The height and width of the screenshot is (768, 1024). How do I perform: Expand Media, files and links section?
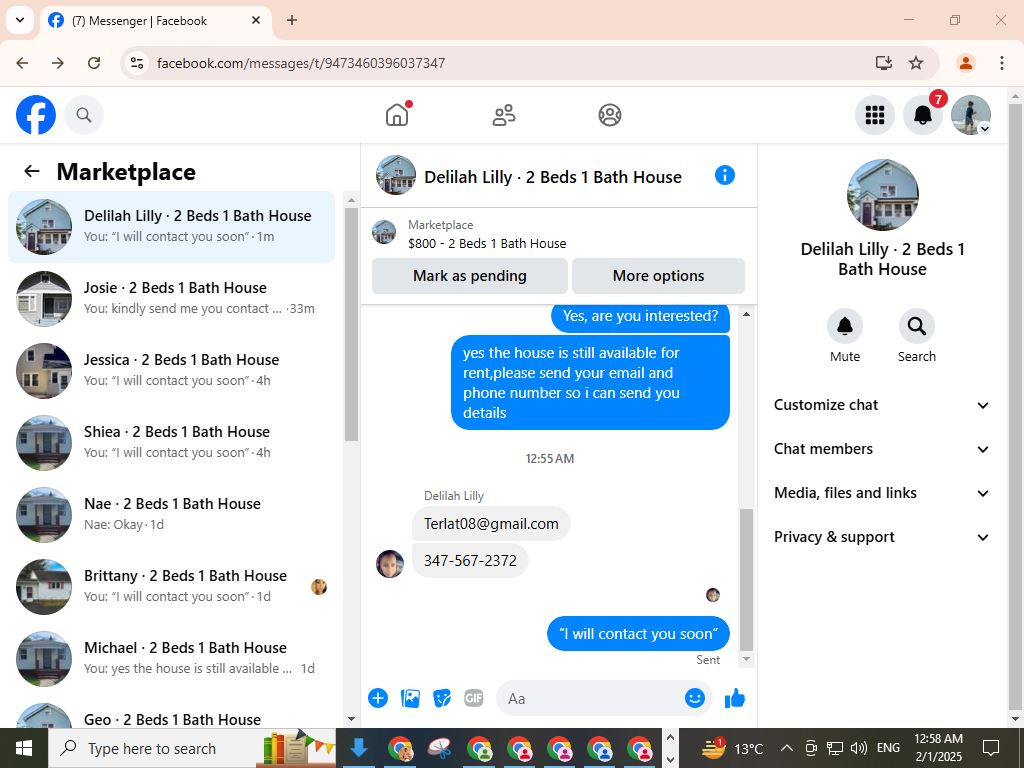[882, 493]
